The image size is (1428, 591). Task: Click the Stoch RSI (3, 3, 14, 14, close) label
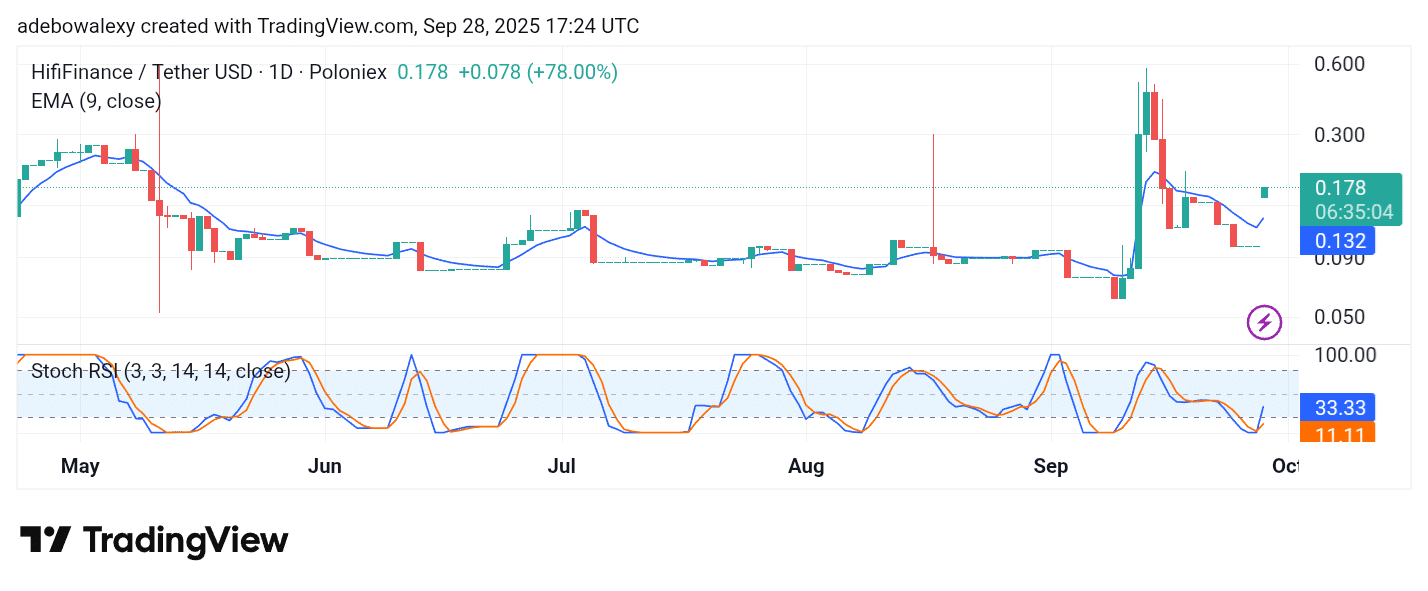coord(161,371)
